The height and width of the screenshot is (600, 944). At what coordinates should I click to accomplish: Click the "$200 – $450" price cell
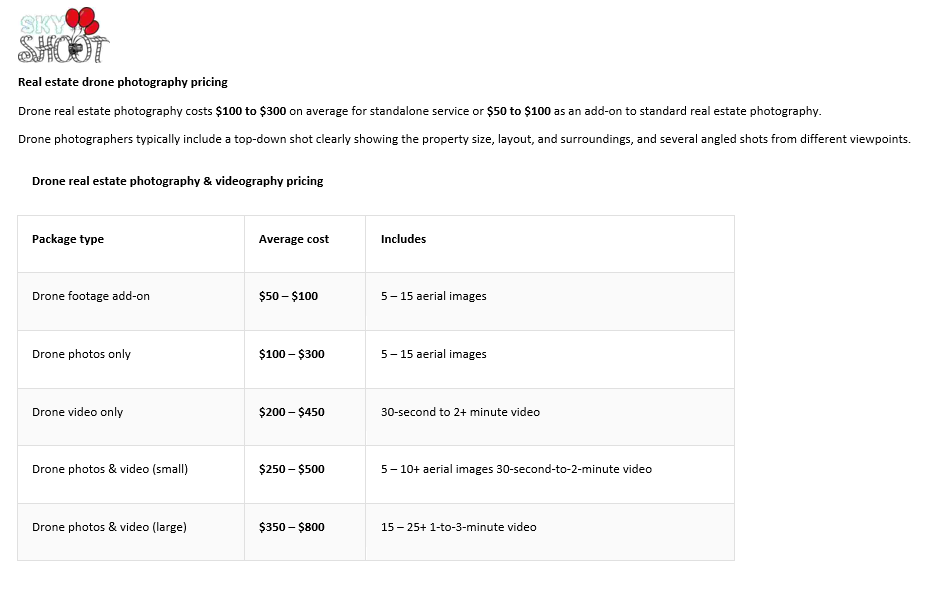291,412
